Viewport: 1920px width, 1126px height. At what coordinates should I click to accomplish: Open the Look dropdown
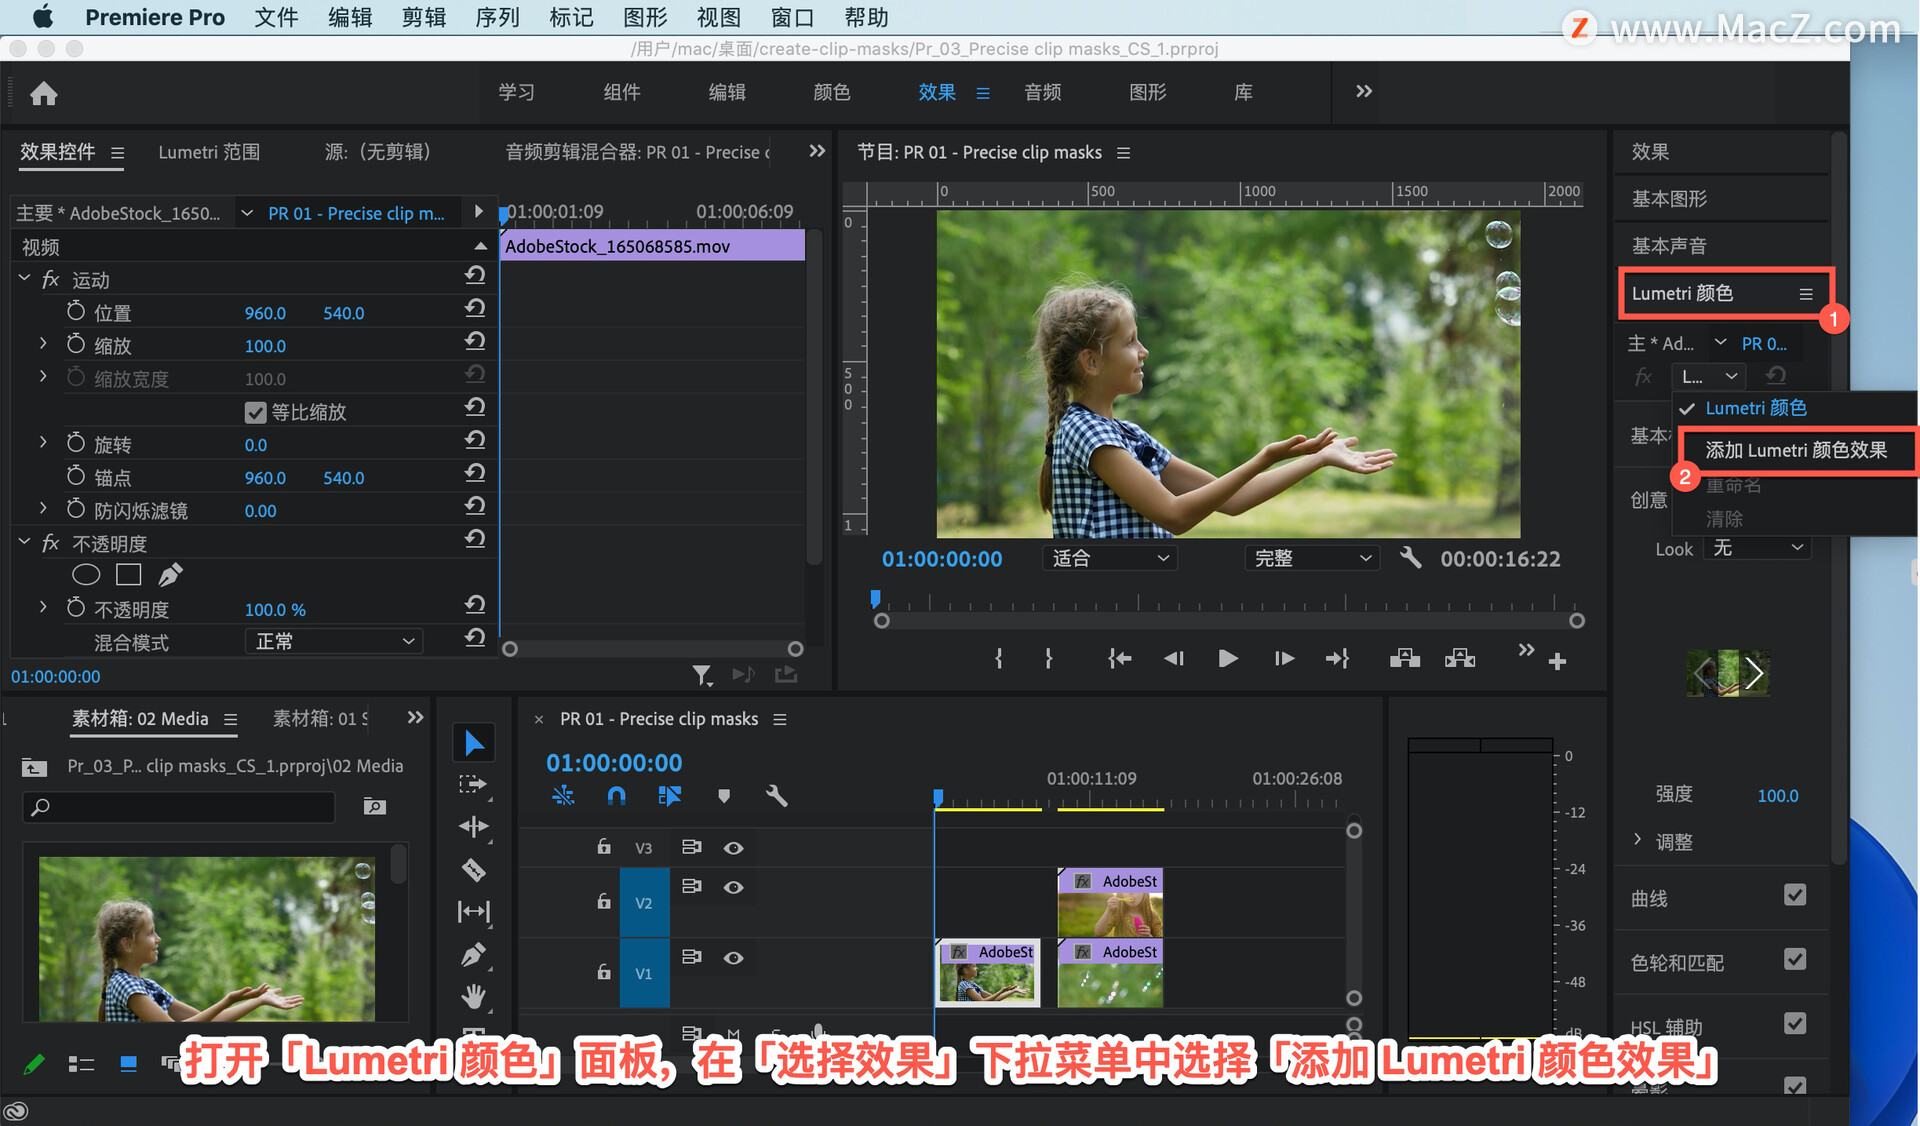coord(1757,548)
